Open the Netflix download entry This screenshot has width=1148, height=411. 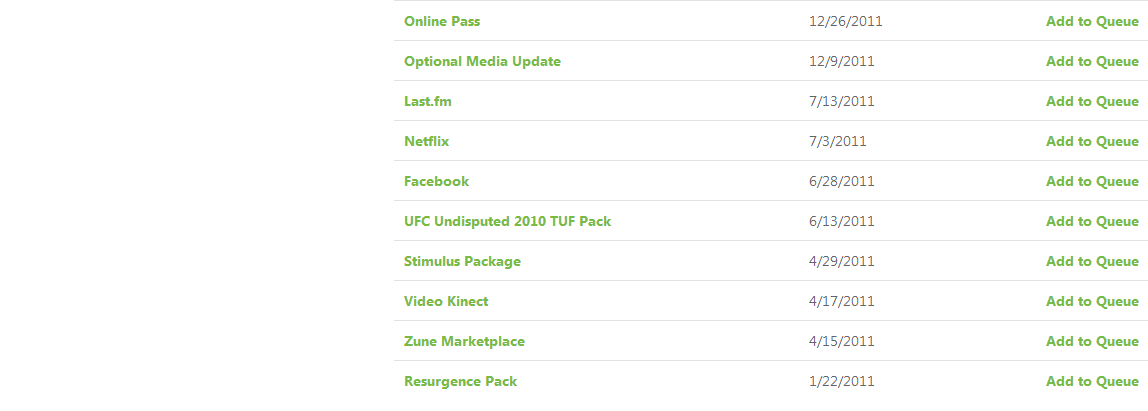tap(426, 141)
